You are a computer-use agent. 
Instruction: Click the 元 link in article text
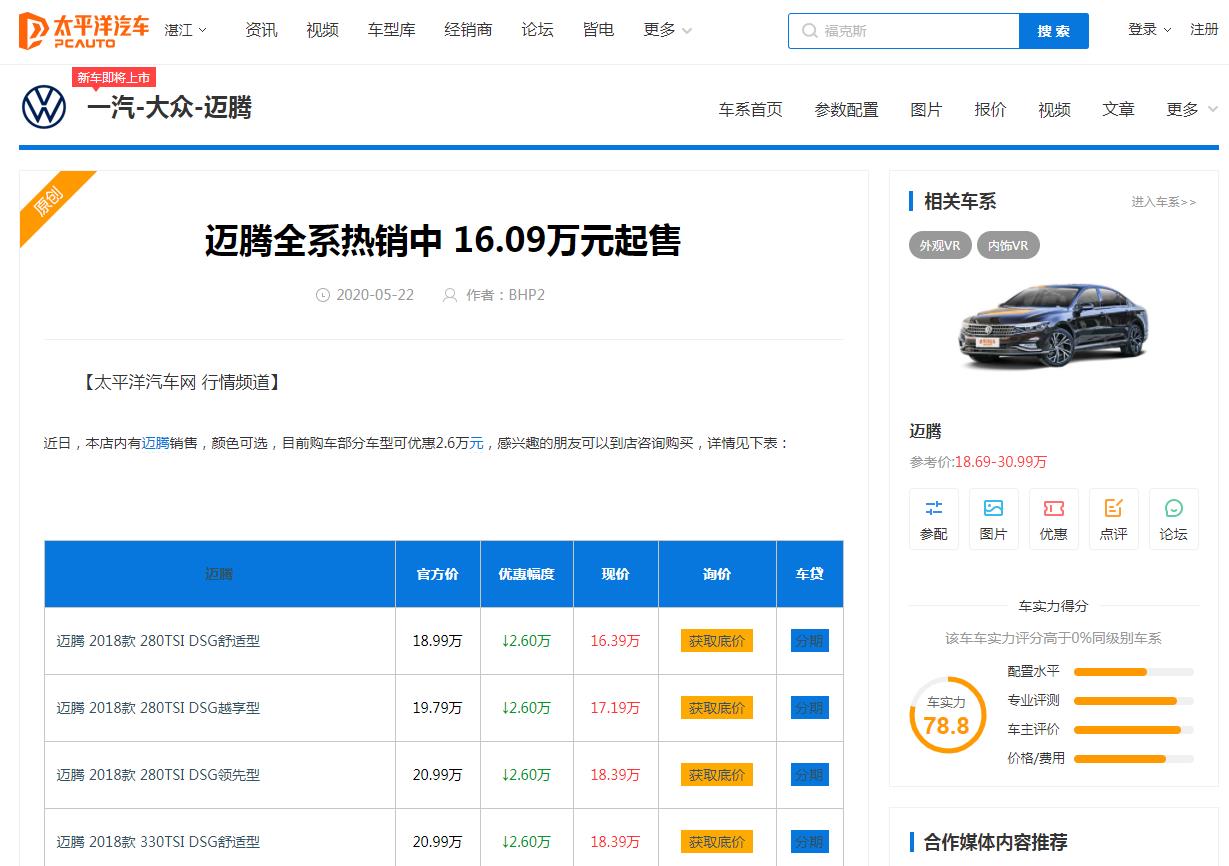click(476, 443)
